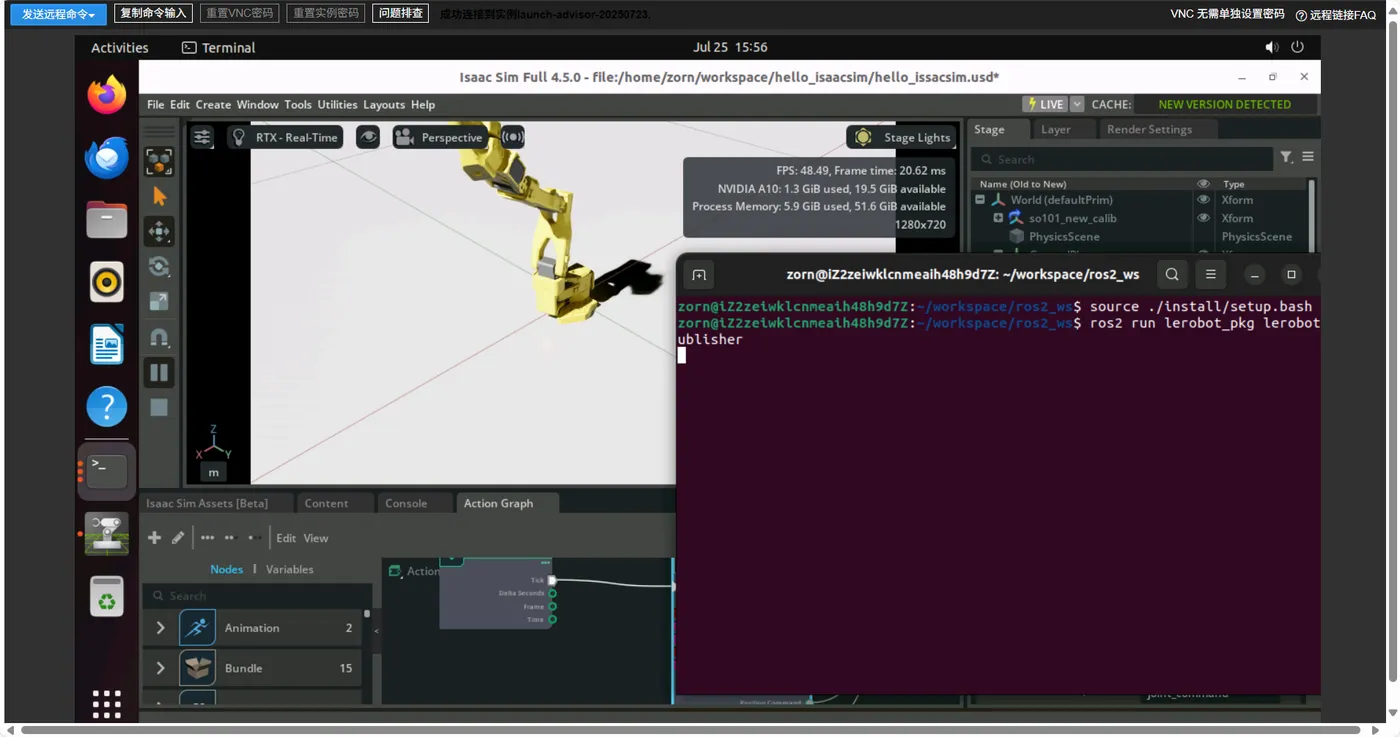This screenshot has height=737, width=1400.
Task: Open the Help menu
Action: point(423,104)
